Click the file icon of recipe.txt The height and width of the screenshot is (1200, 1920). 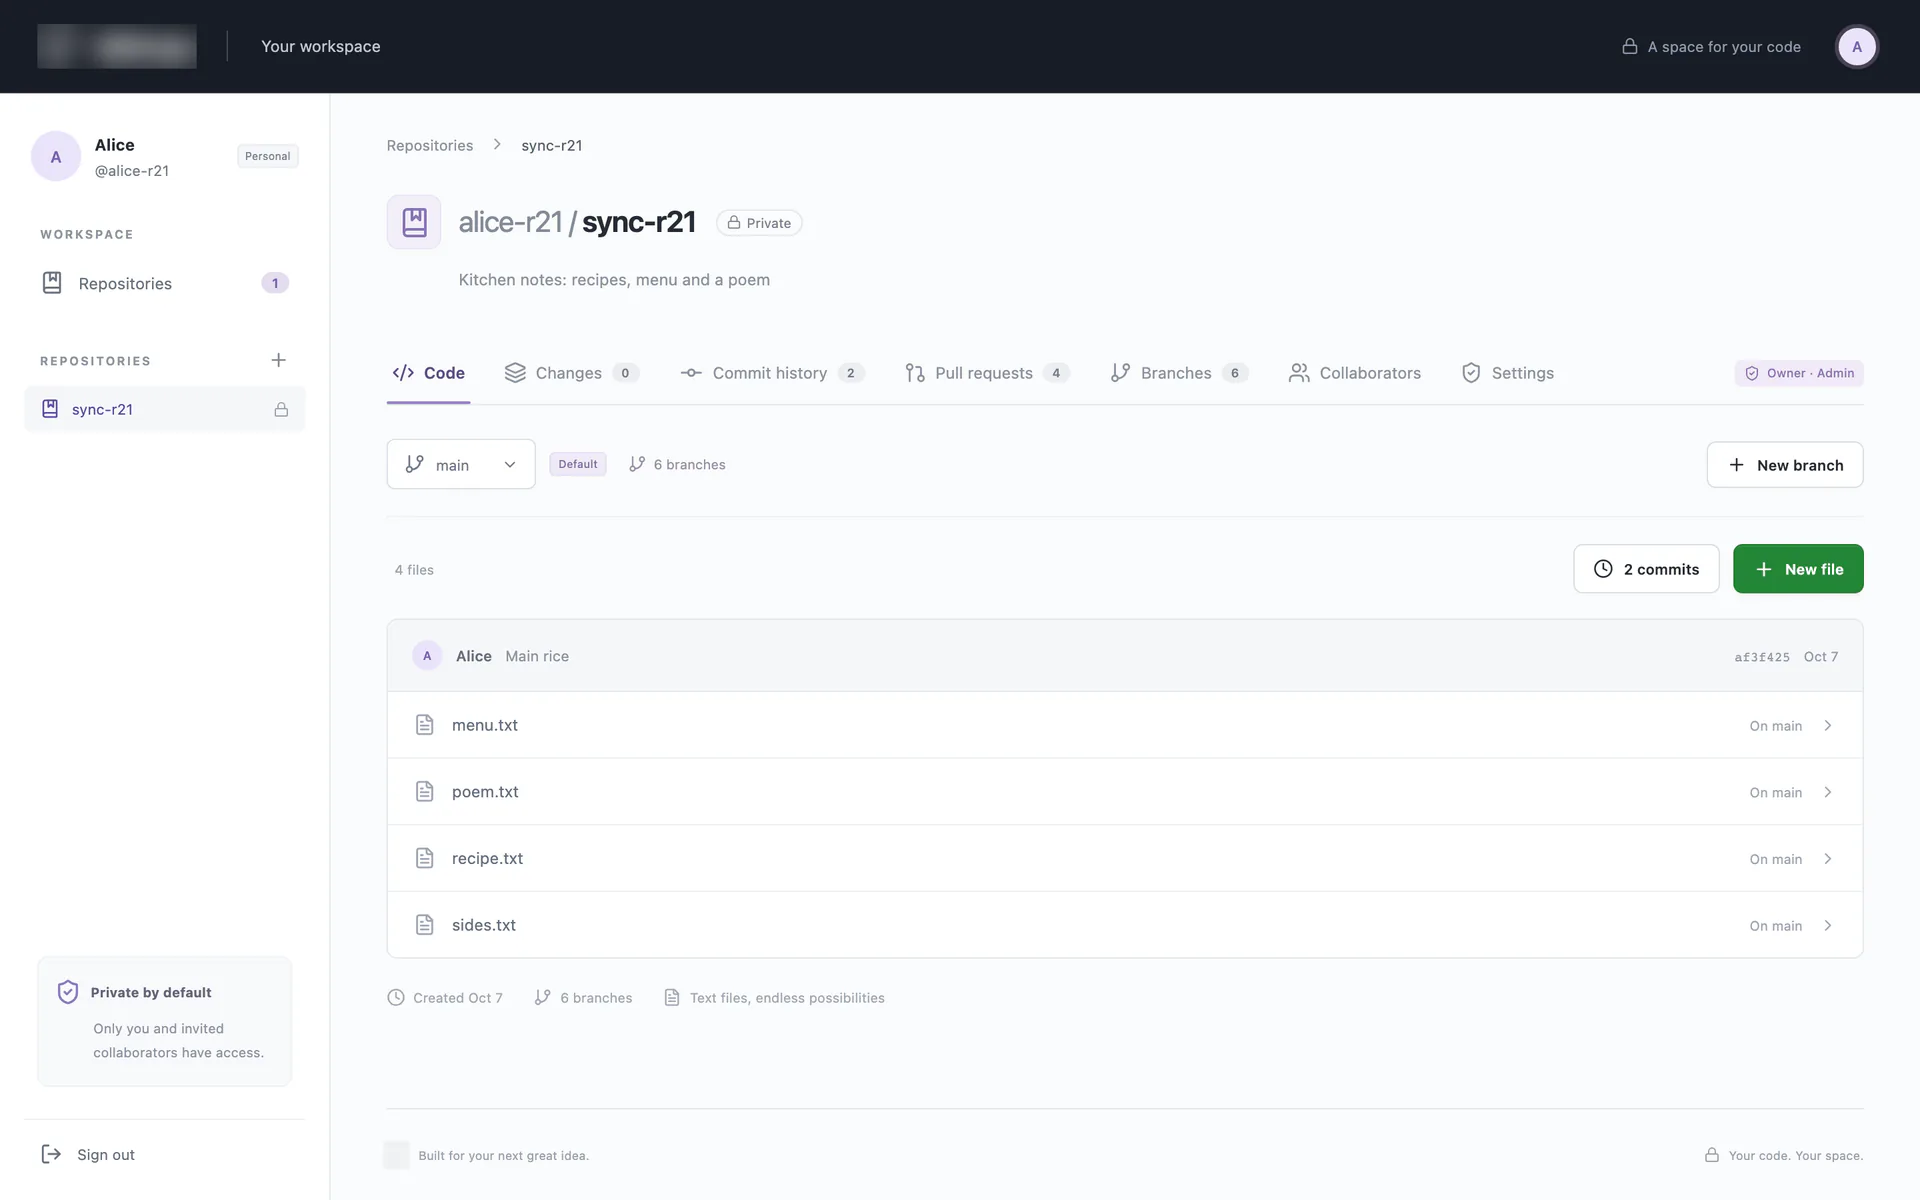click(425, 858)
